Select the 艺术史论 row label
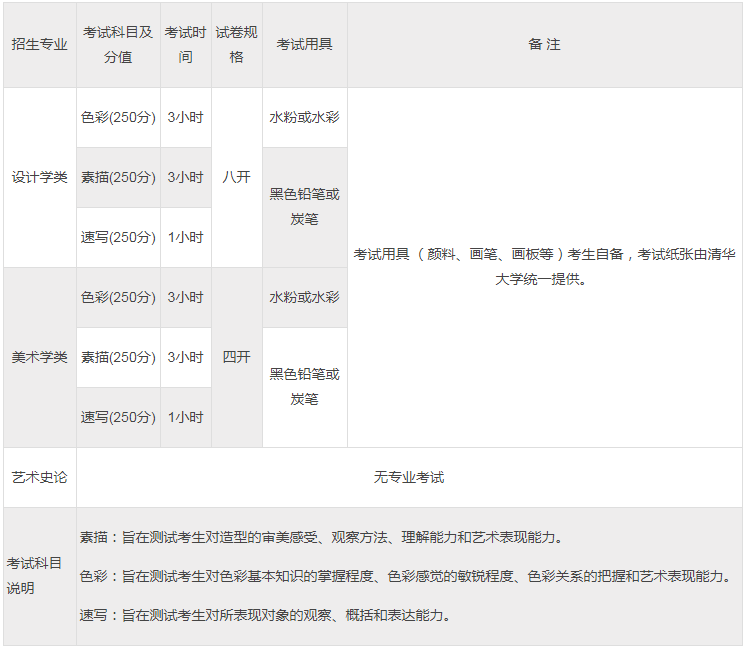Viewport: 745px width, 649px height. 39,477
